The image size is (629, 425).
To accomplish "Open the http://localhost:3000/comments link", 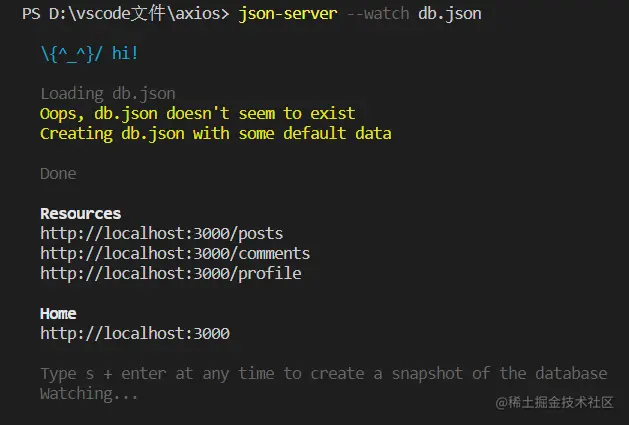I will pyautogui.click(x=175, y=254).
